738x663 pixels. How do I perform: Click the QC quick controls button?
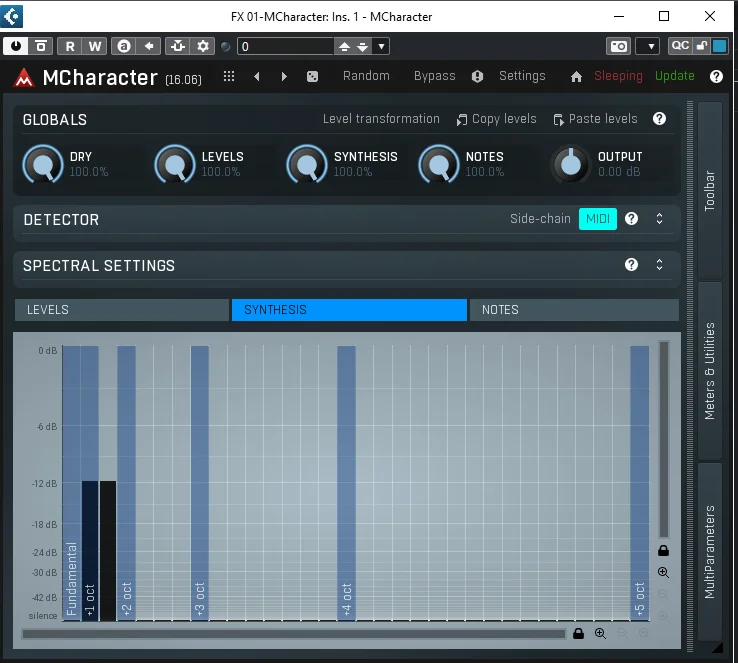(x=680, y=46)
